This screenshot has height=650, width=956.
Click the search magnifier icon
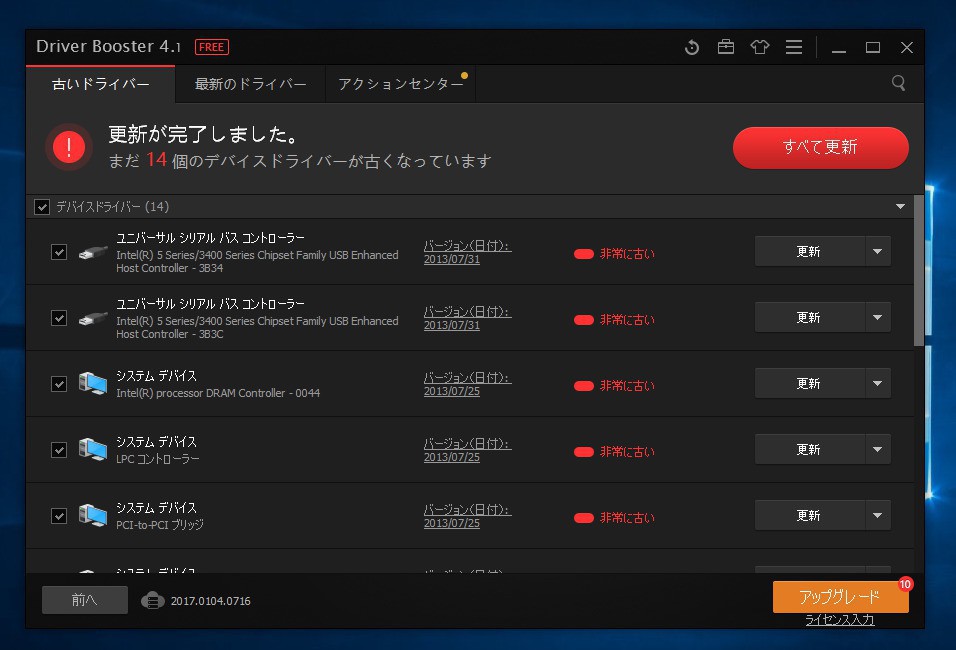898,83
